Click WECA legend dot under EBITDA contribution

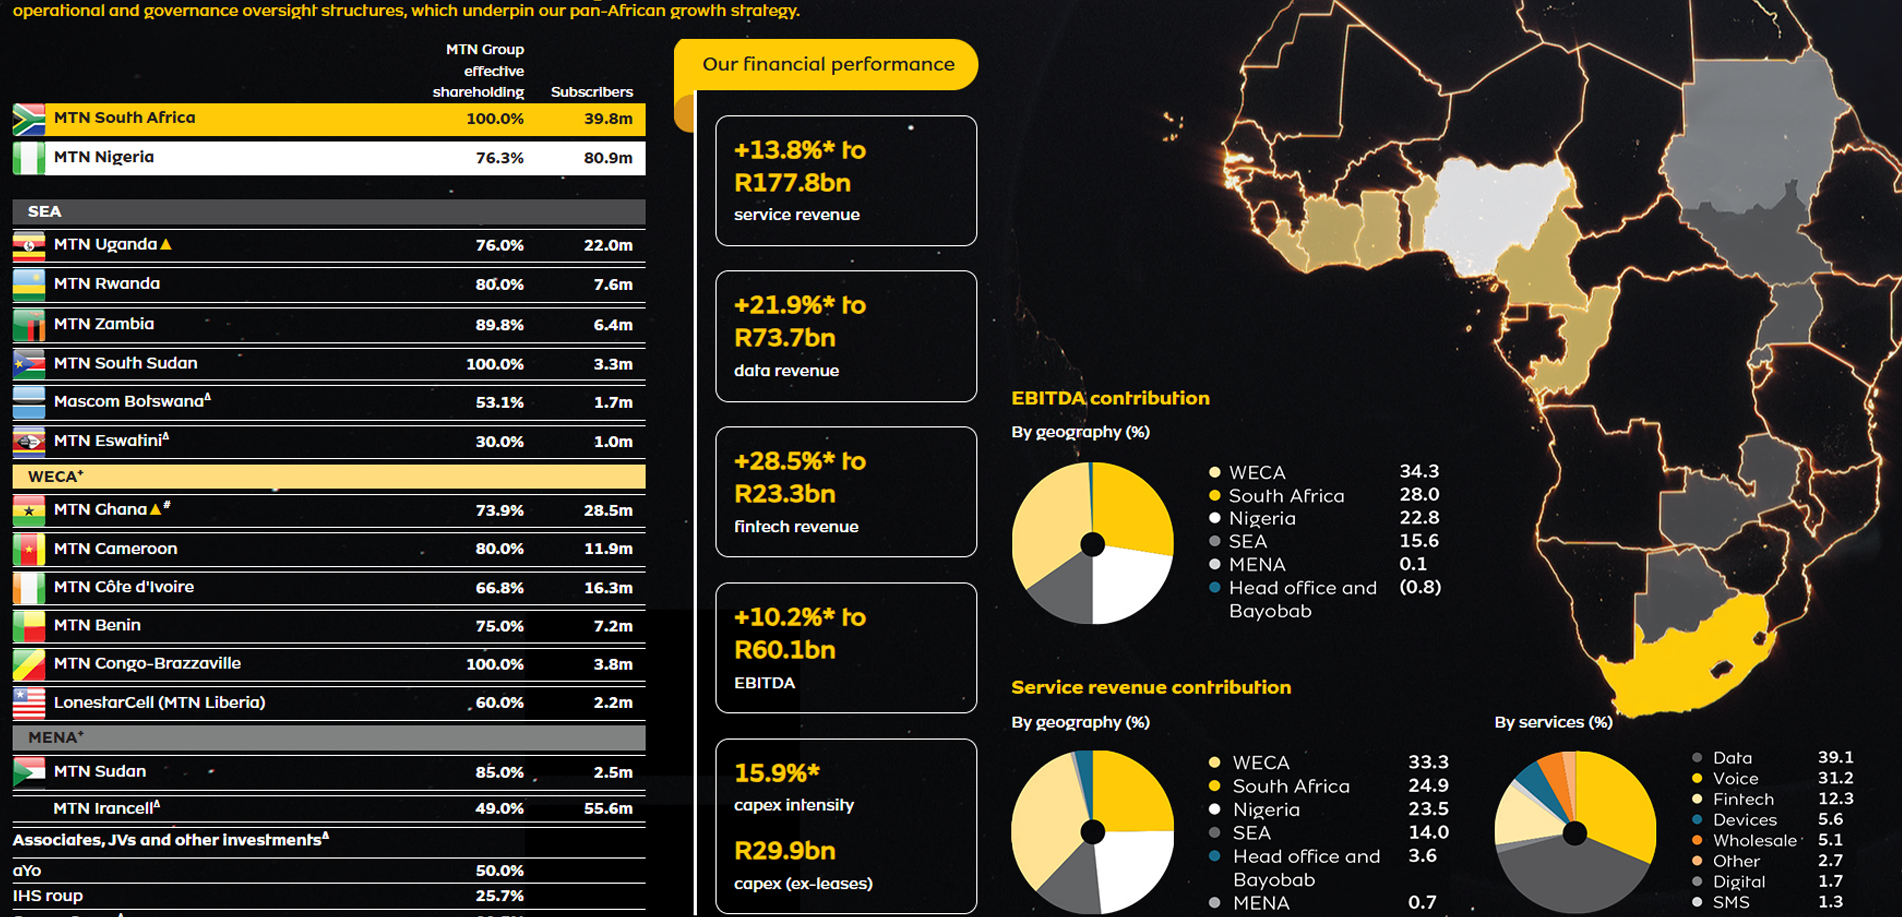[1215, 472]
